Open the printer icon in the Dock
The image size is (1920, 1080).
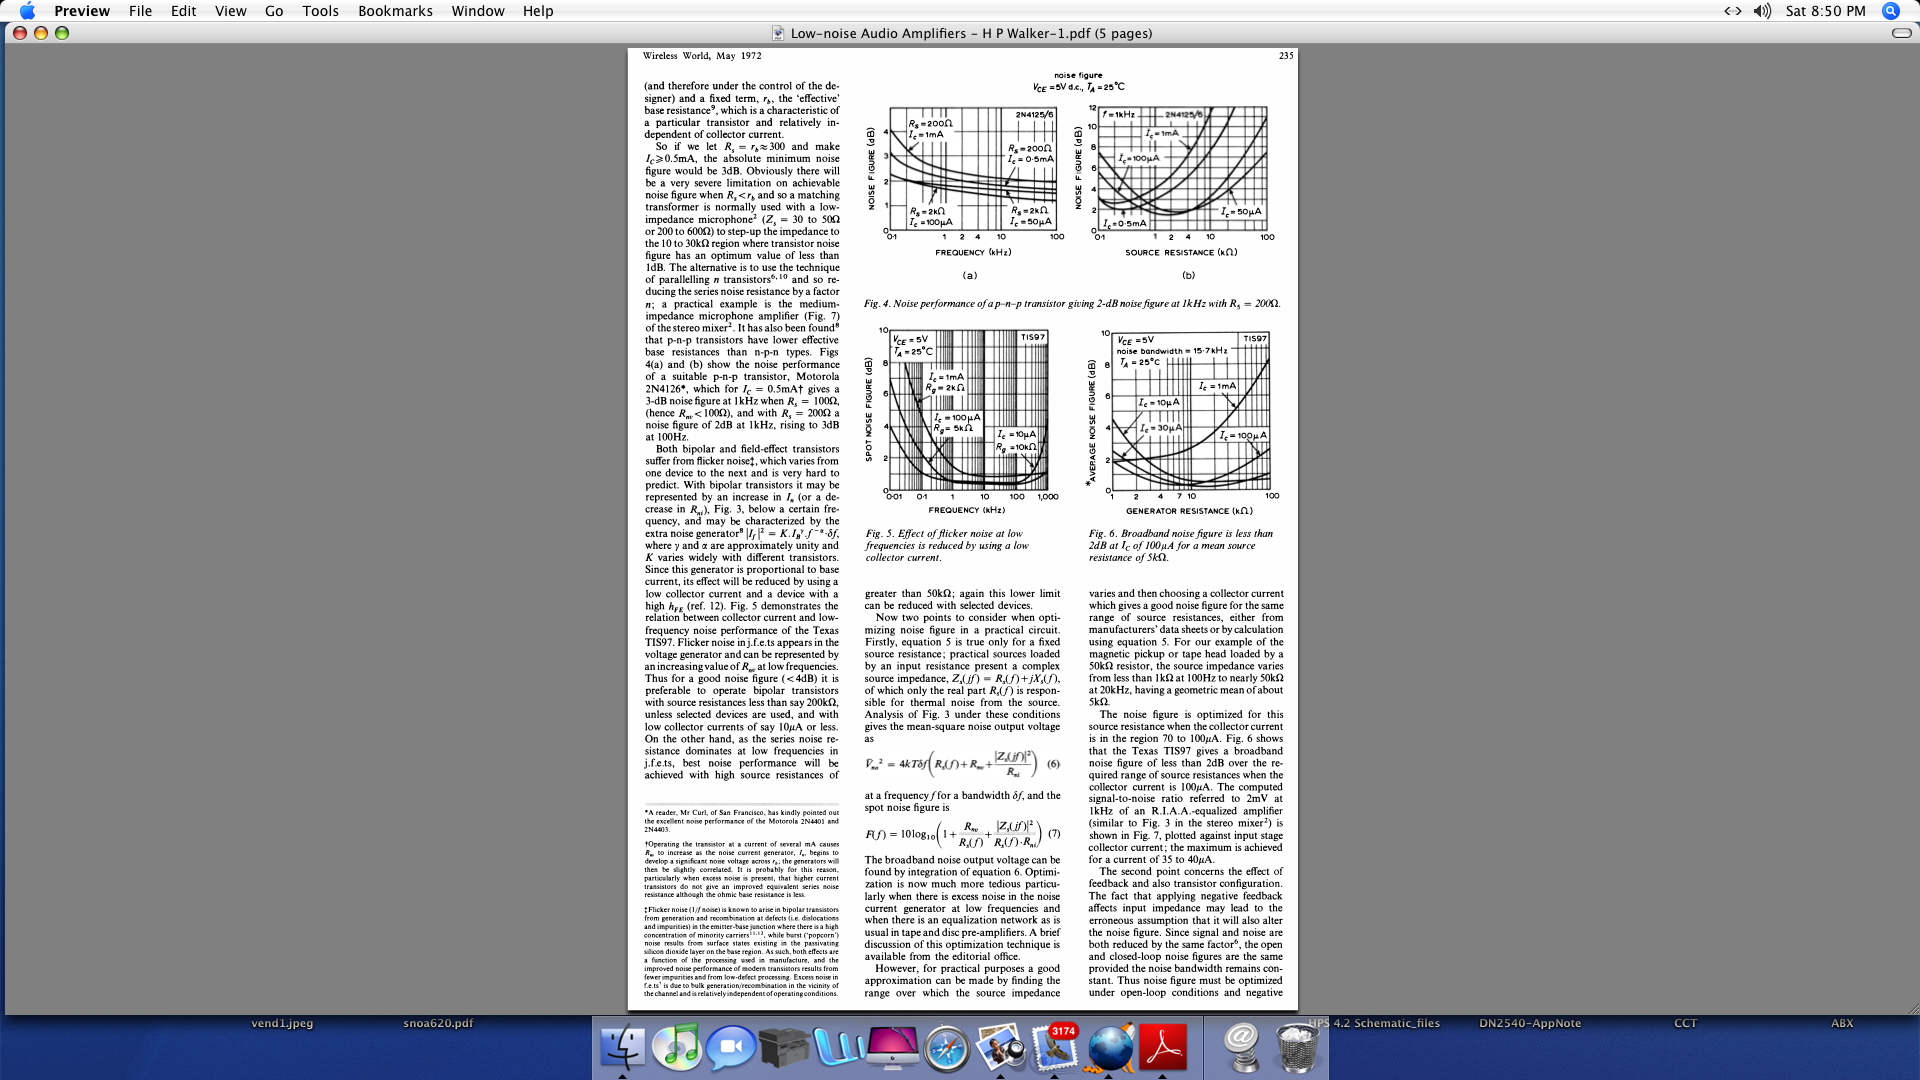pos(785,1048)
